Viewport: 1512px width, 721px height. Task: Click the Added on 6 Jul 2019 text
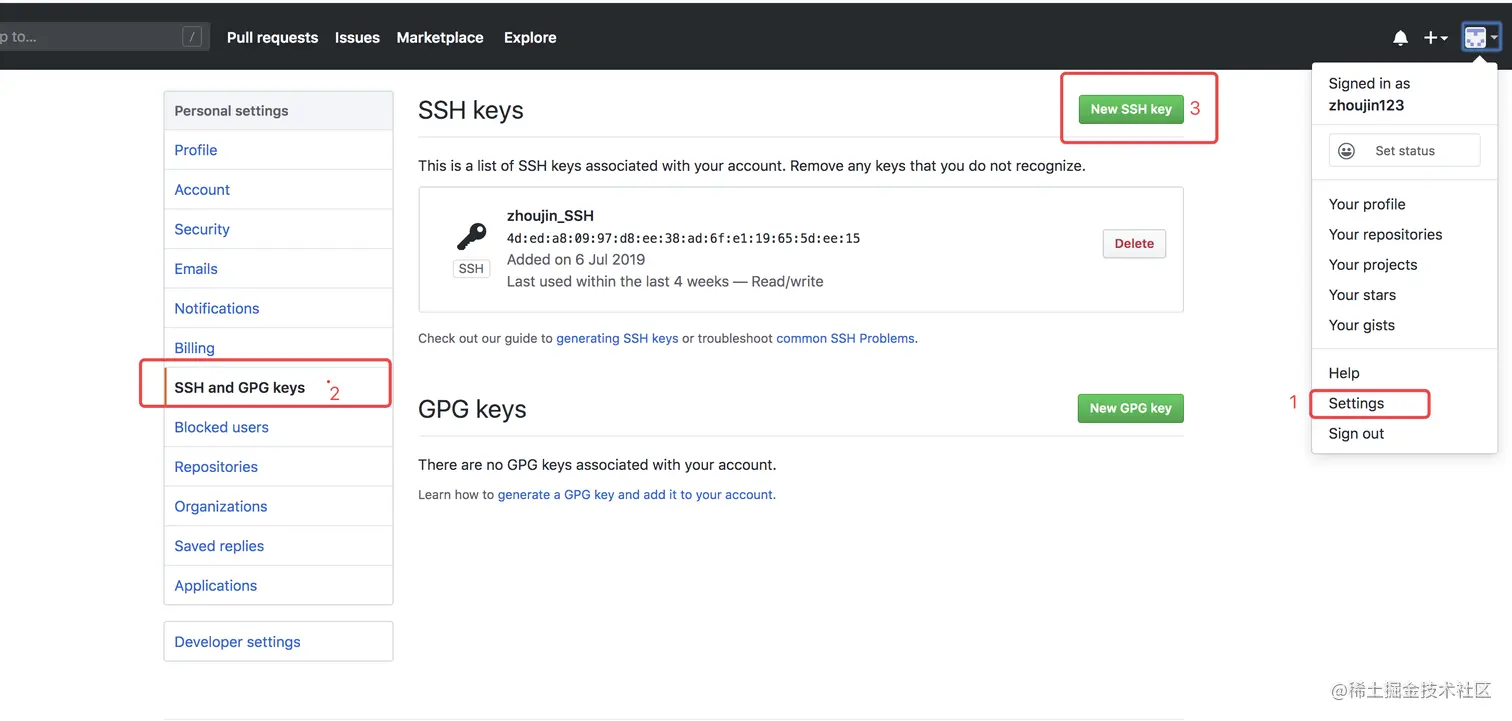click(576, 260)
